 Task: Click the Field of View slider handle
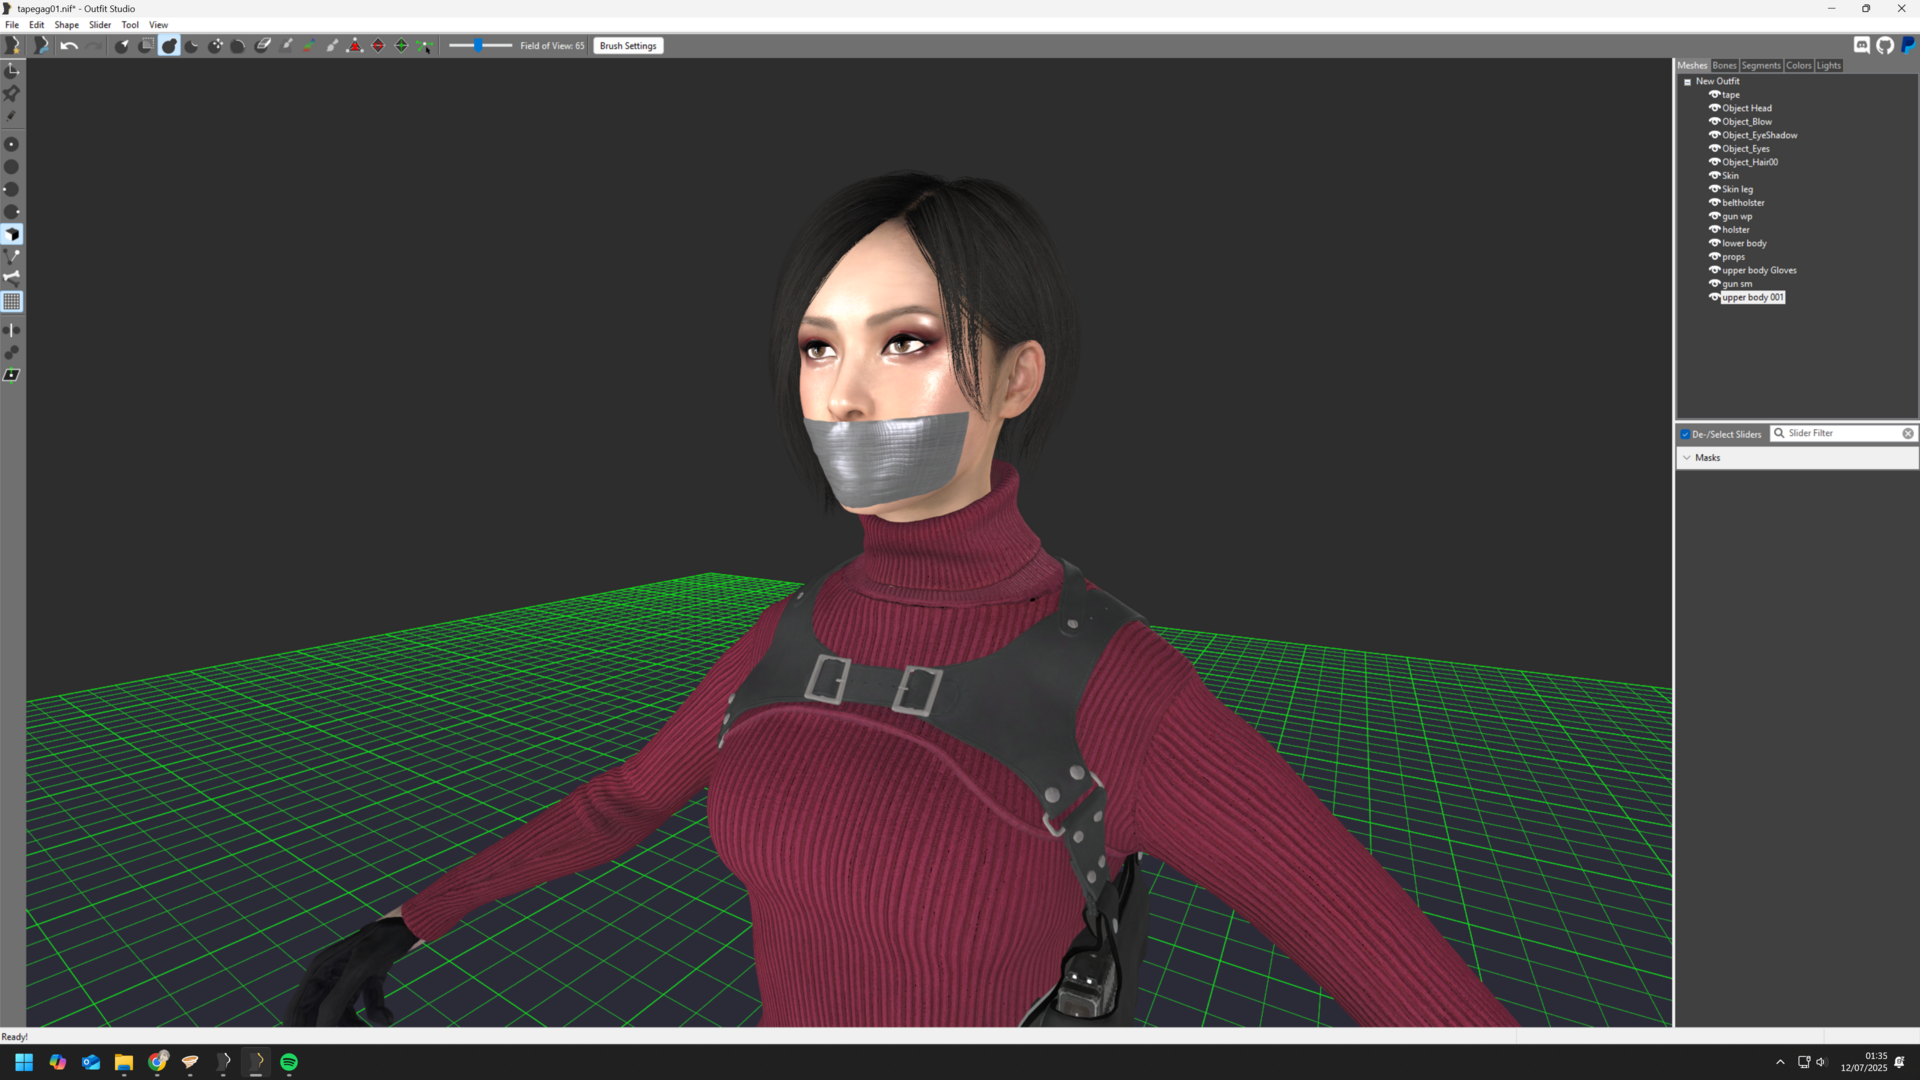click(478, 46)
